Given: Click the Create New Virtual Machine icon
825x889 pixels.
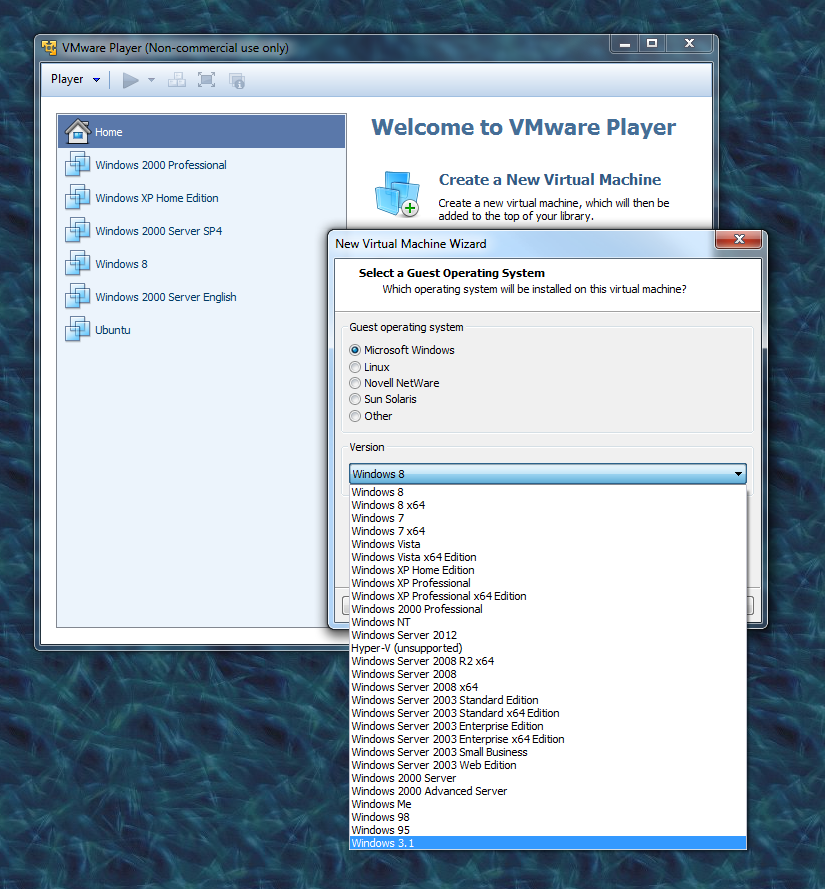Looking at the screenshot, I should tap(396, 194).
